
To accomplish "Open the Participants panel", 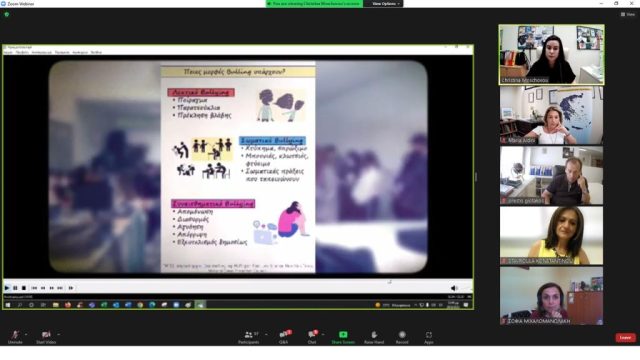I will pyautogui.click(x=249, y=337).
